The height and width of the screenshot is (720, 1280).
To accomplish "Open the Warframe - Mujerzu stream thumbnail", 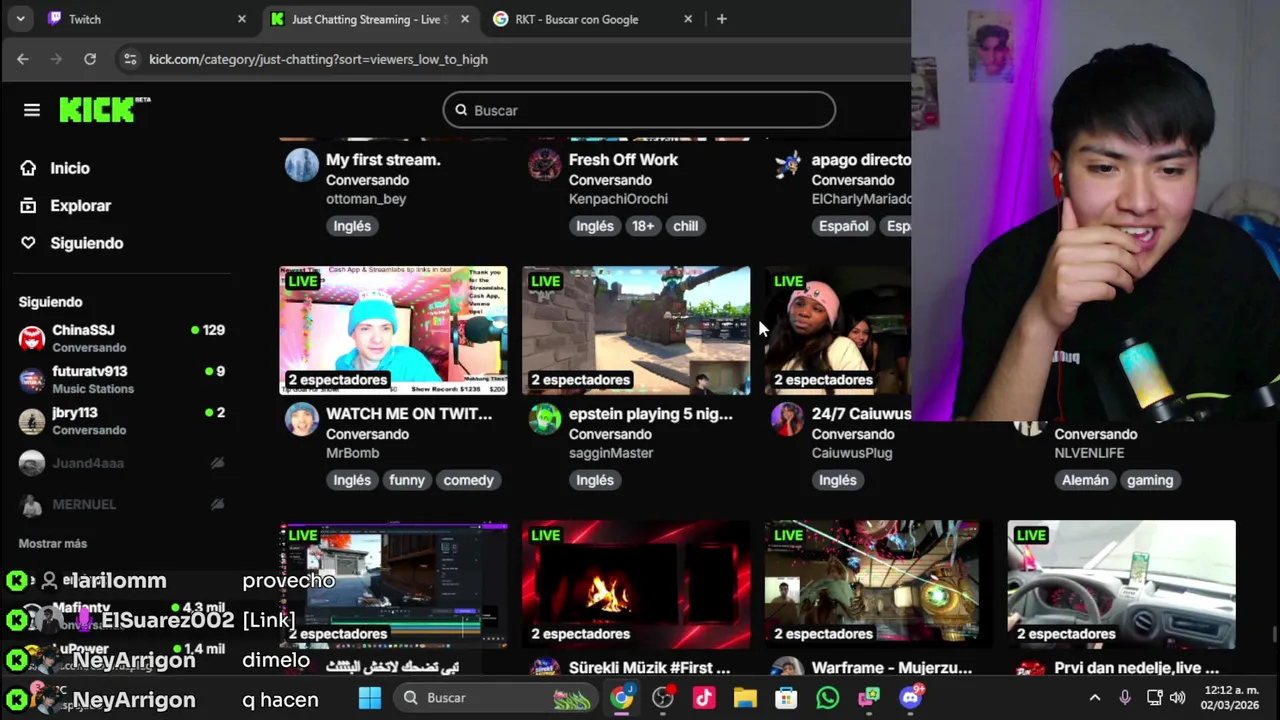I will click(x=879, y=584).
